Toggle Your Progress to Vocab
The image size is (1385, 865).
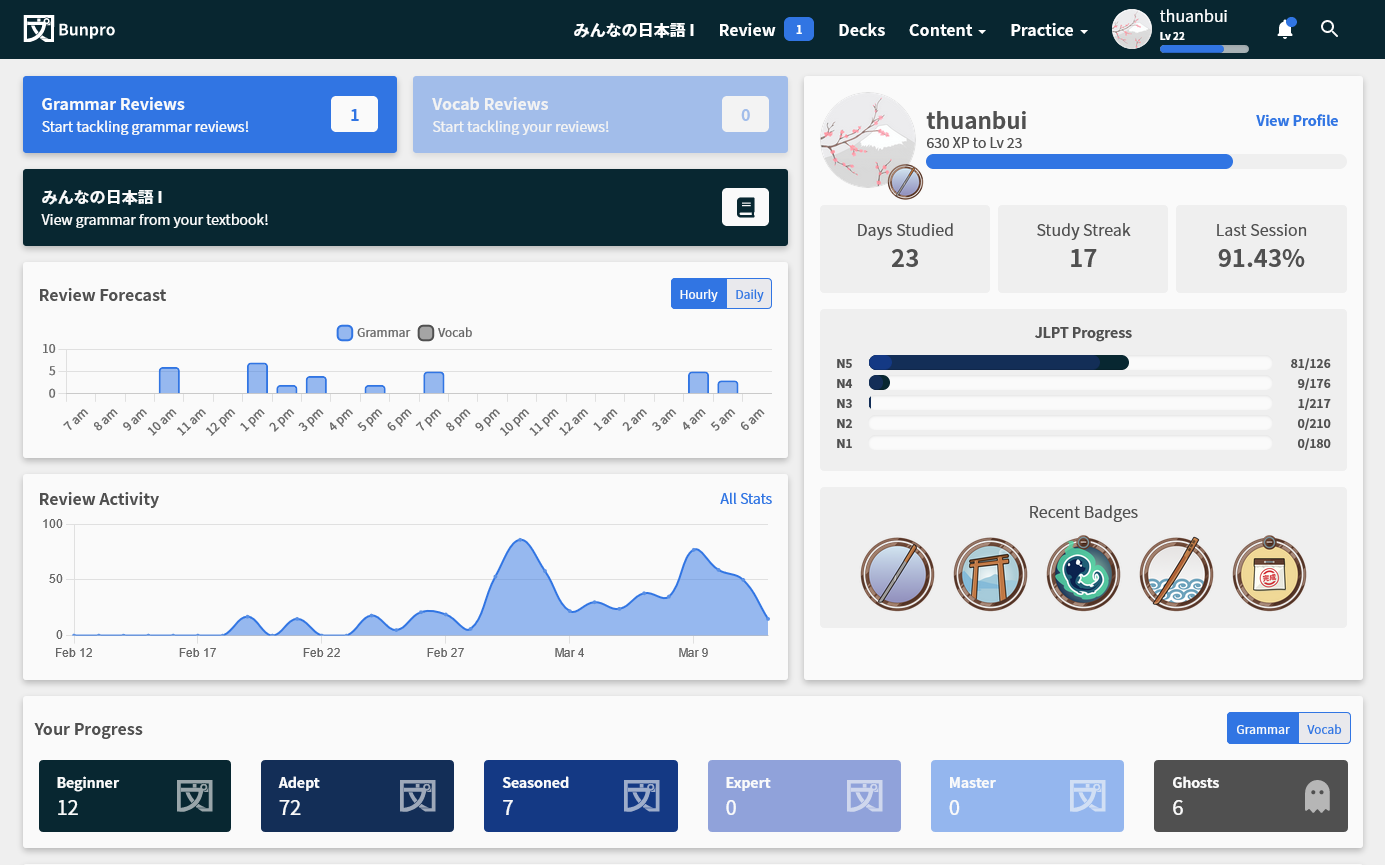pyautogui.click(x=1323, y=729)
